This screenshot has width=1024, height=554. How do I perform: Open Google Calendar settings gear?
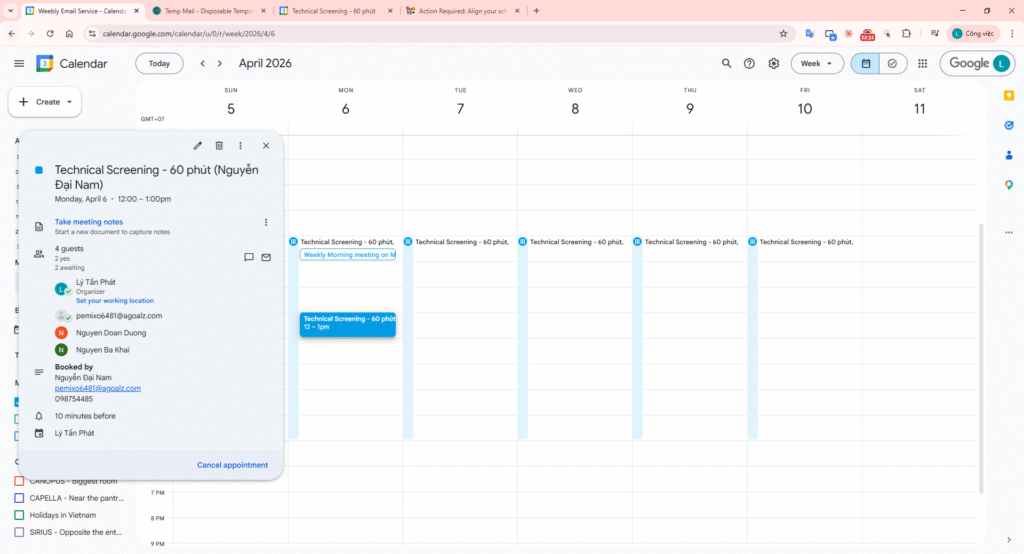pyautogui.click(x=773, y=63)
